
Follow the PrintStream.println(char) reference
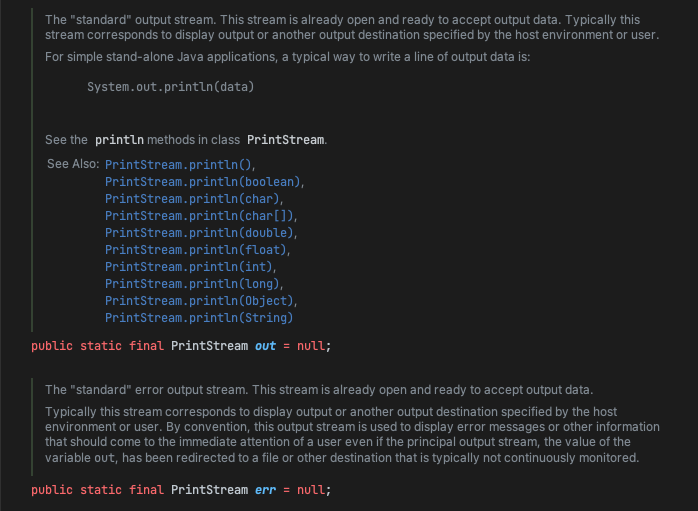tap(193, 198)
